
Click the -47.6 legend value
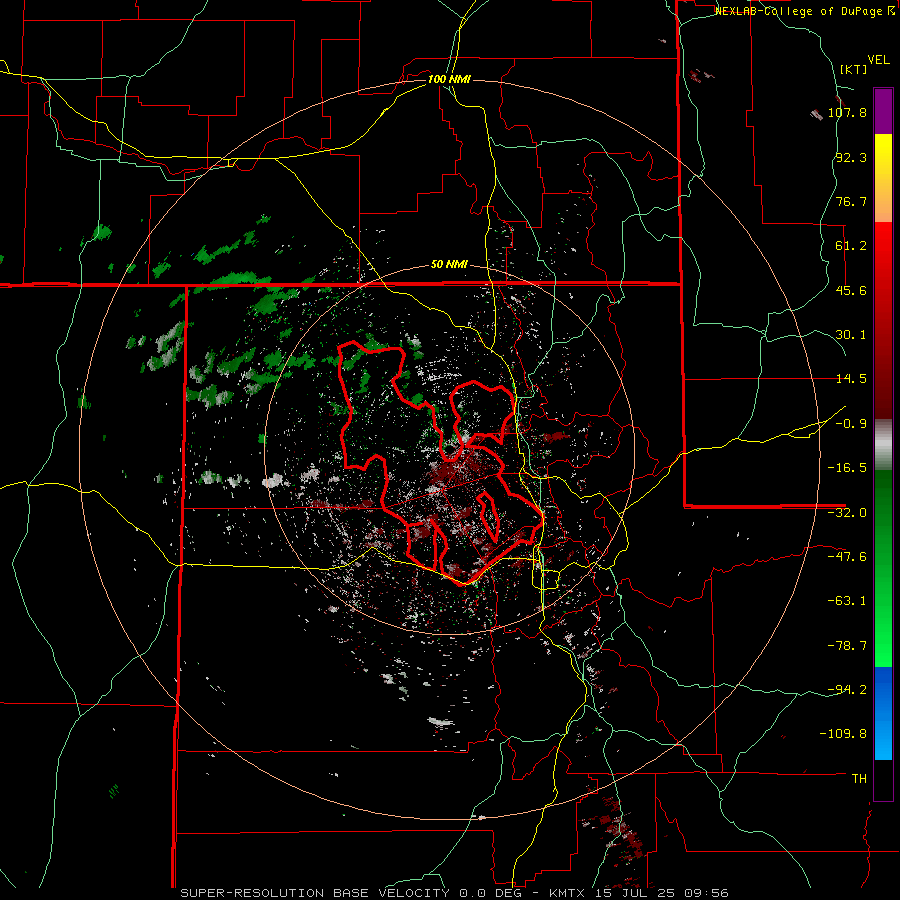847,557
